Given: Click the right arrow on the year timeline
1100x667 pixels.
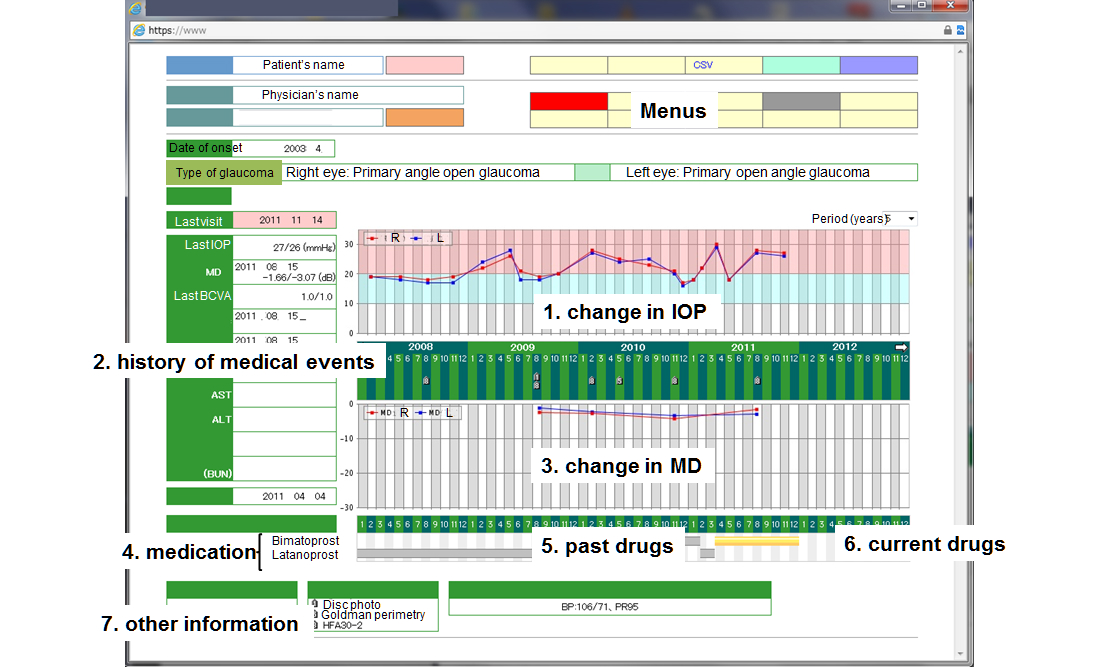Looking at the screenshot, I should pos(900,347).
